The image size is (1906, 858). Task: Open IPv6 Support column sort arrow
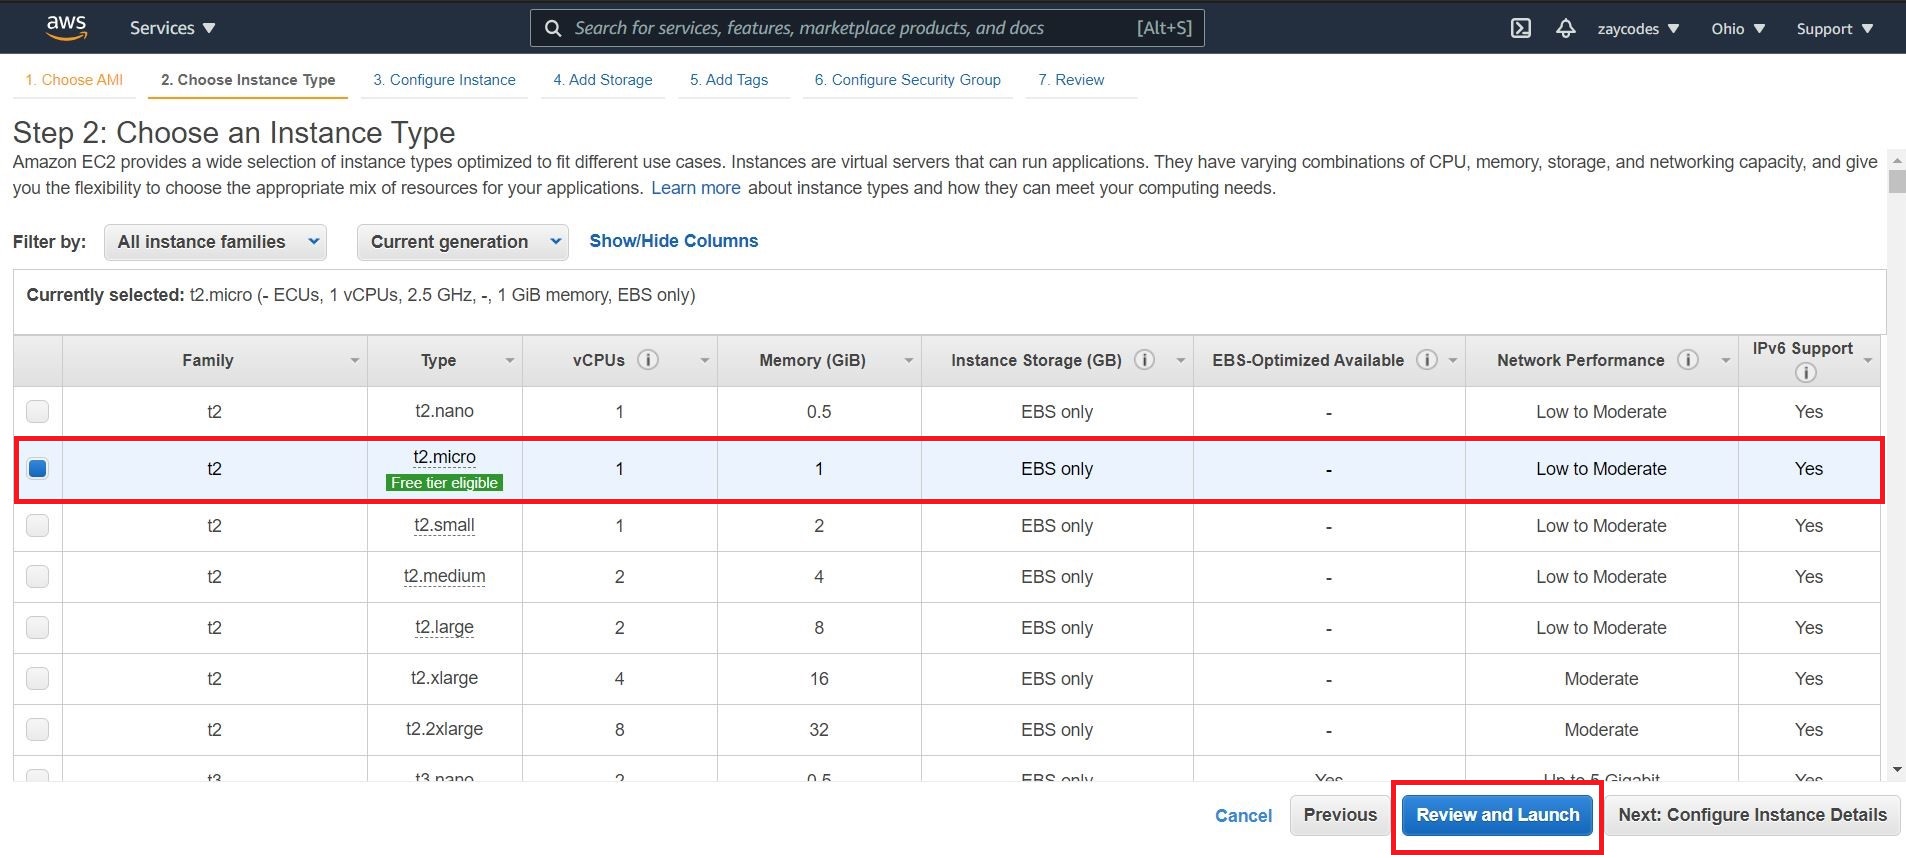(x=1867, y=361)
